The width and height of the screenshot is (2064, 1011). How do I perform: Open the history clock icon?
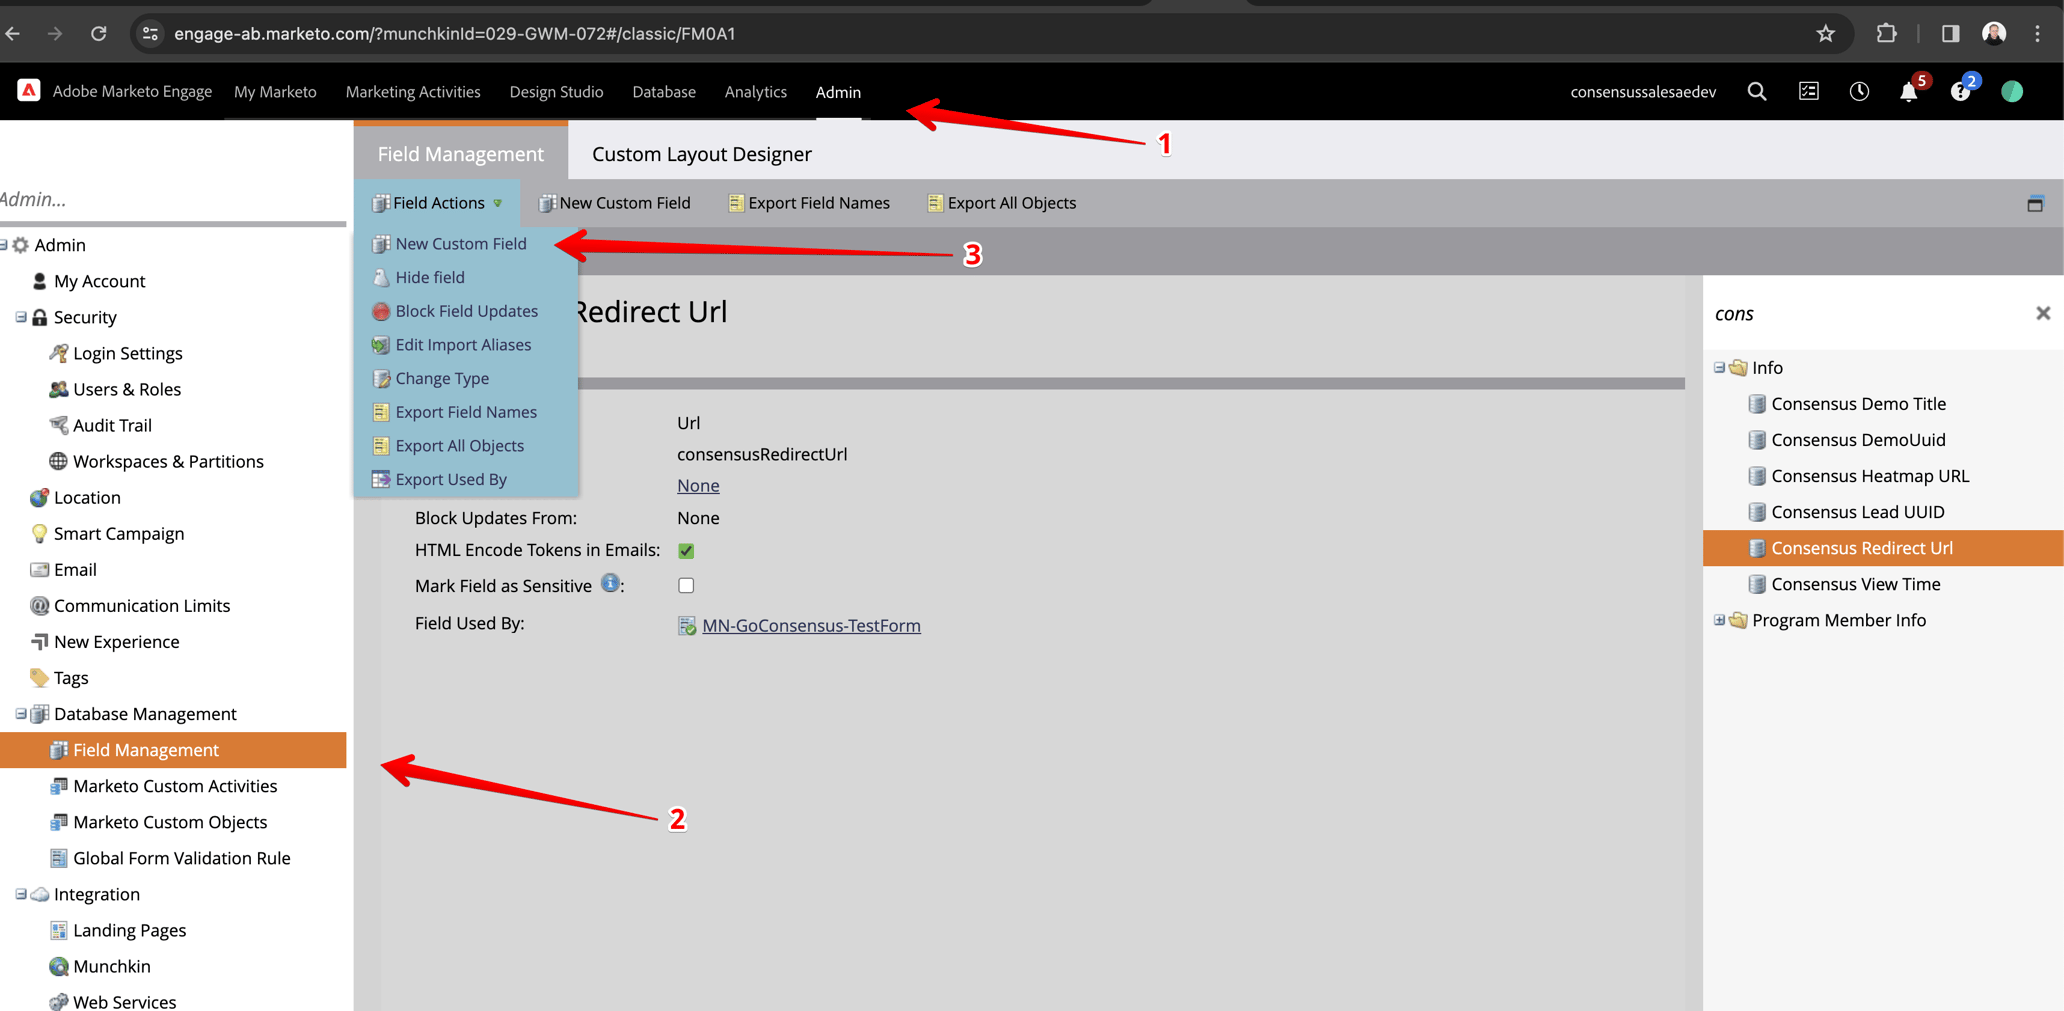1859,91
